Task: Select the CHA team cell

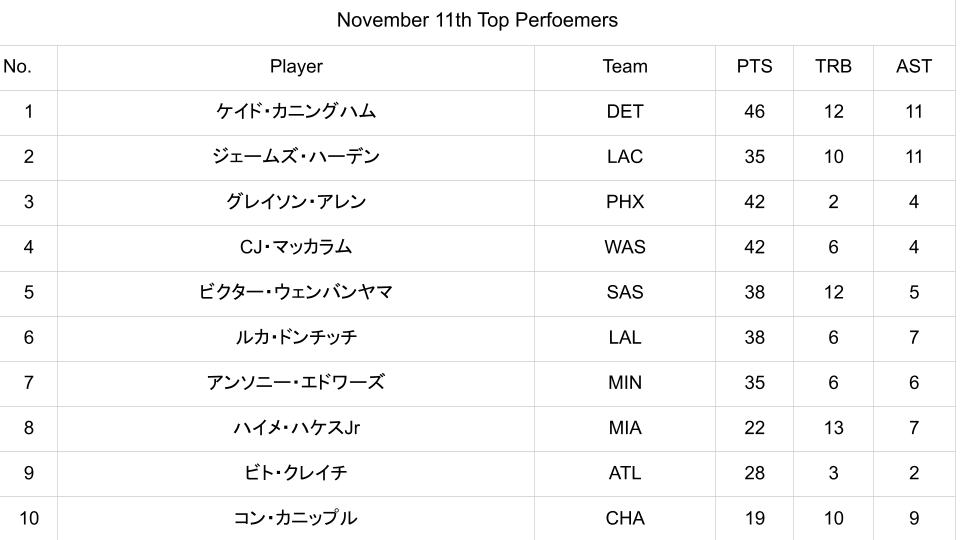Action: [625, 518]
